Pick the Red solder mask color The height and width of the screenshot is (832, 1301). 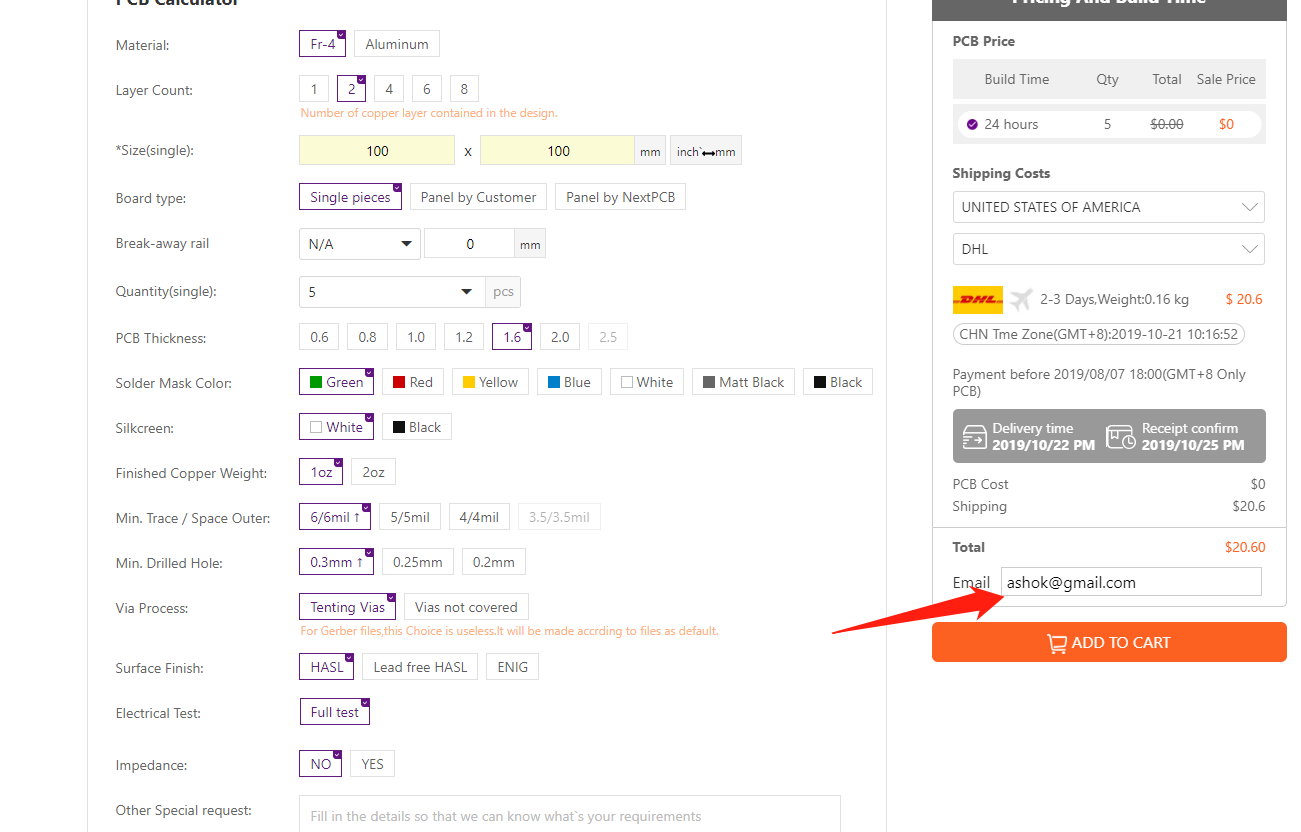pyautogui.click(x=412, y=382)
